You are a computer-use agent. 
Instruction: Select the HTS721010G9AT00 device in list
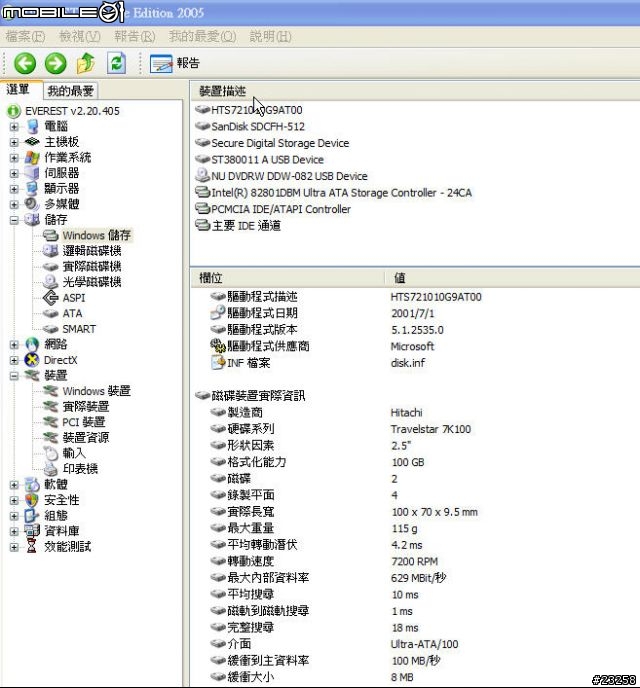[257, 110]
